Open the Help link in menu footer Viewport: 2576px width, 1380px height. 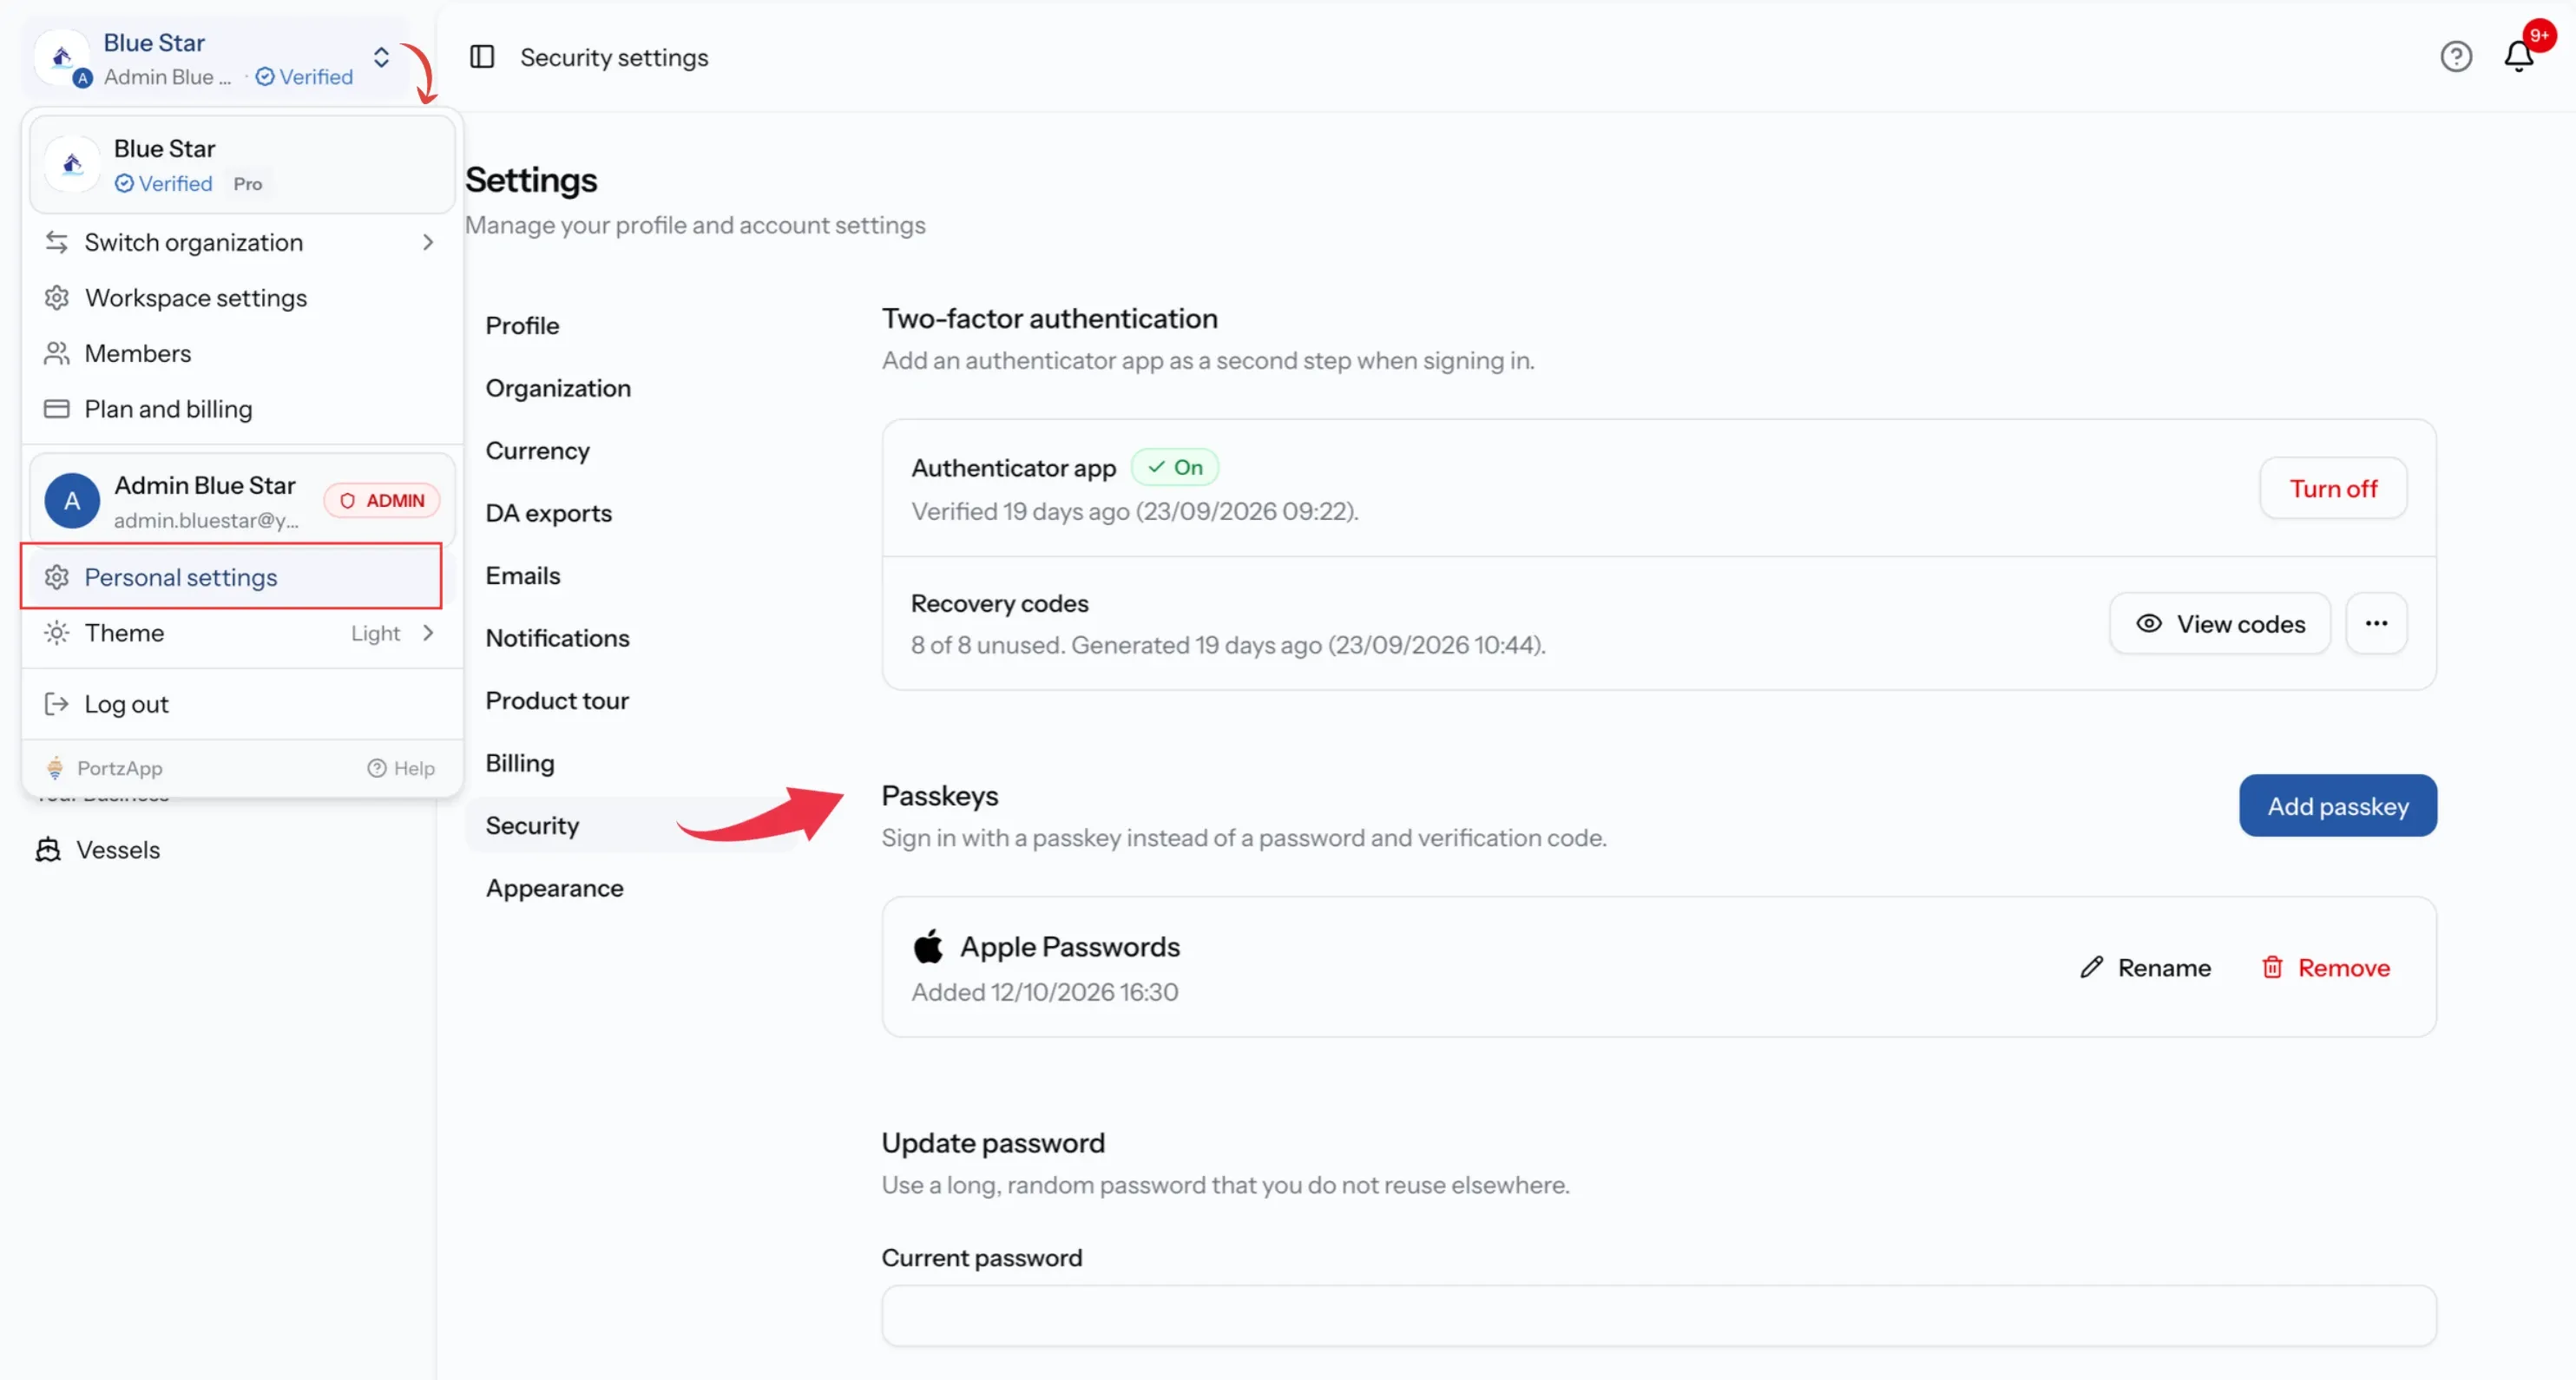(x=401, y=768)
